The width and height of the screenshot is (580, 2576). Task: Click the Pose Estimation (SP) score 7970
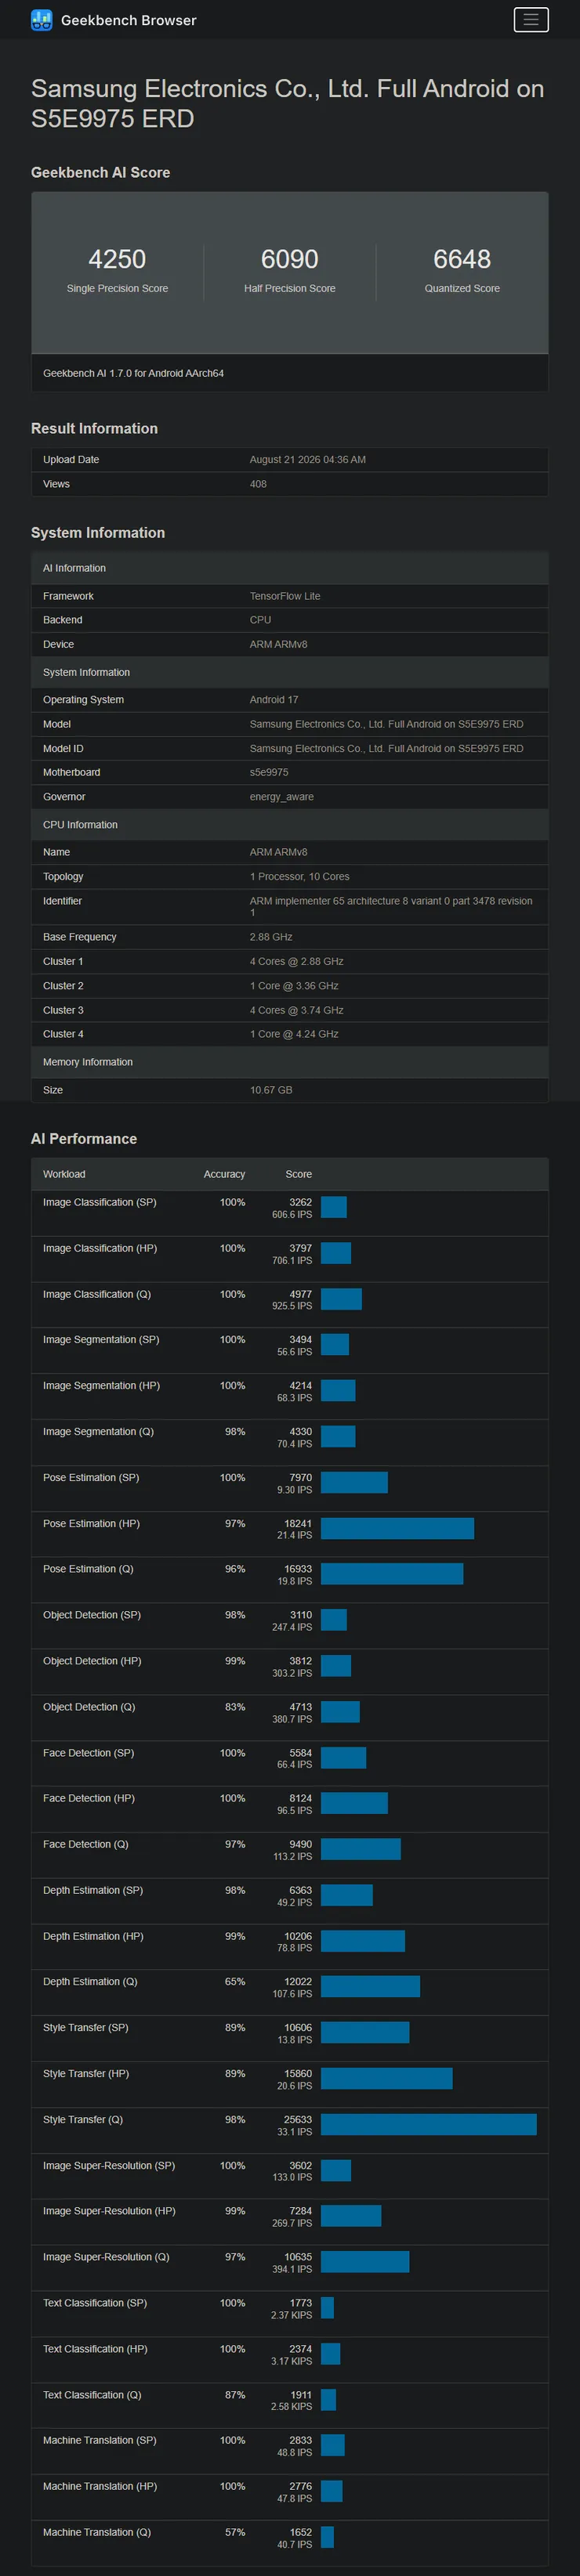300,1478
